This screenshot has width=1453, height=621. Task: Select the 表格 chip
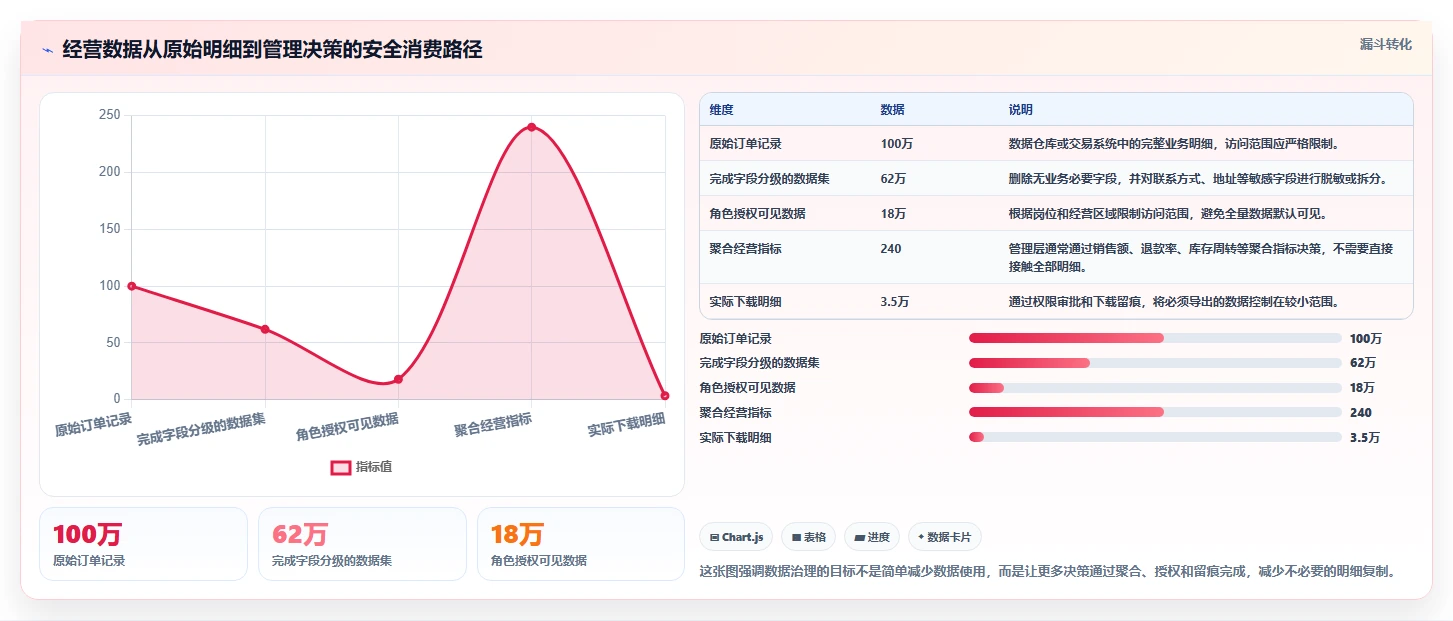pyautogui.click(x=808, y=537)
